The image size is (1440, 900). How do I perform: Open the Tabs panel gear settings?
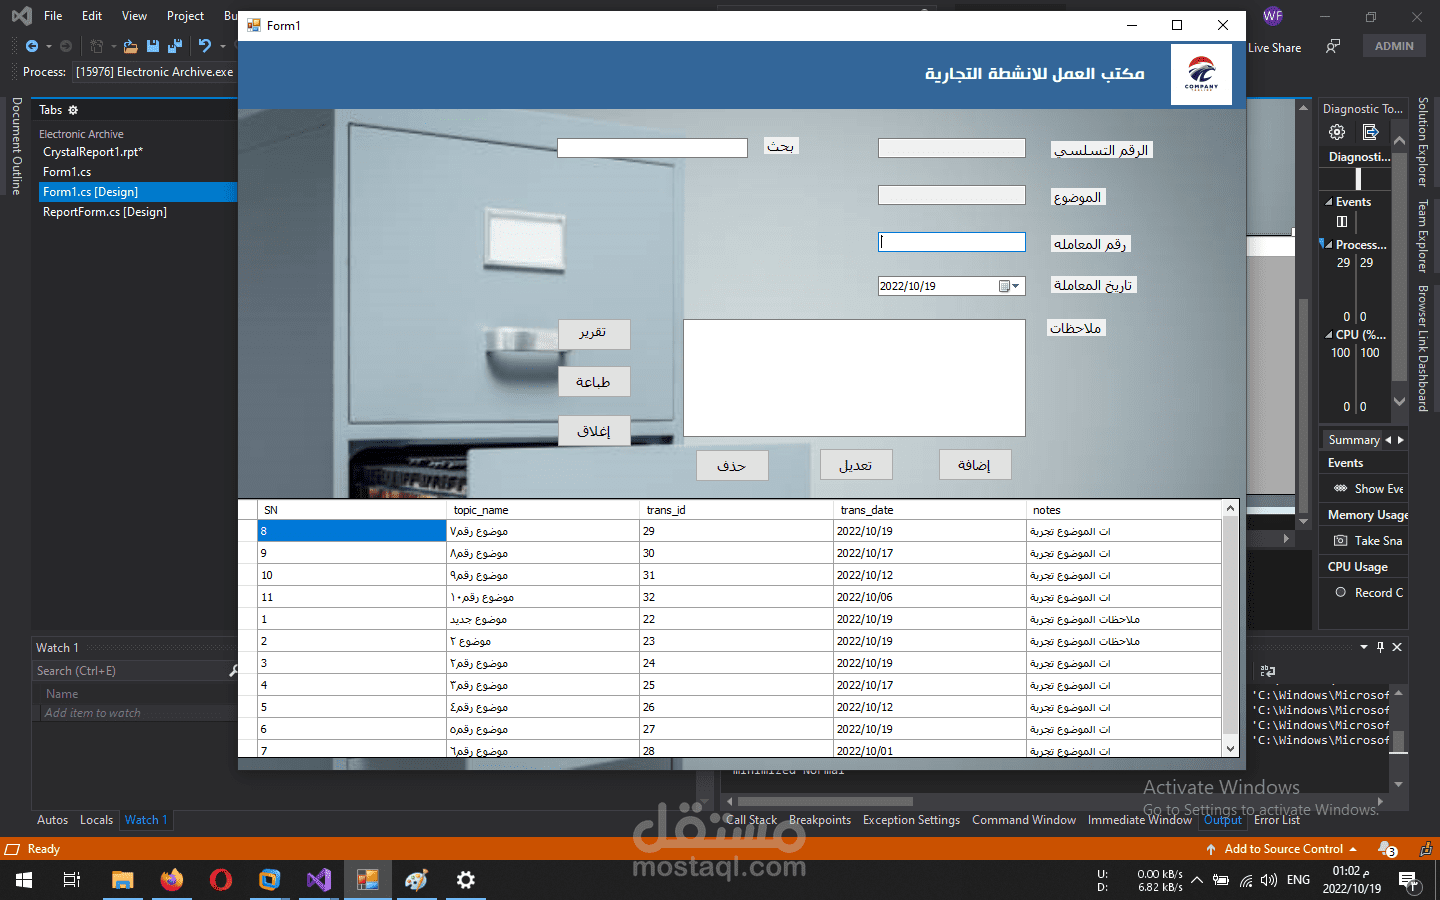pos(73,110)
